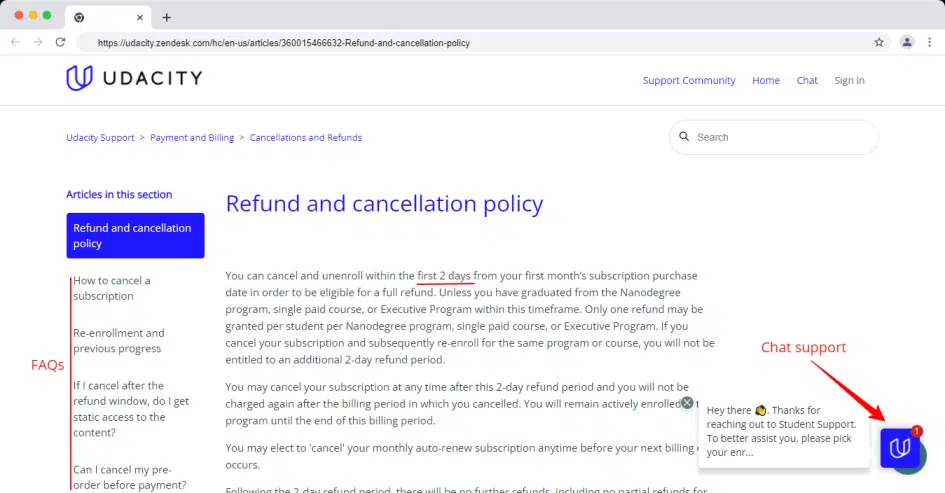Open the Payment and Billing breadcrumb
Image resolution: width=945 pixels, height=493 pixels.
pyautogui.click(x=192, y=138)
